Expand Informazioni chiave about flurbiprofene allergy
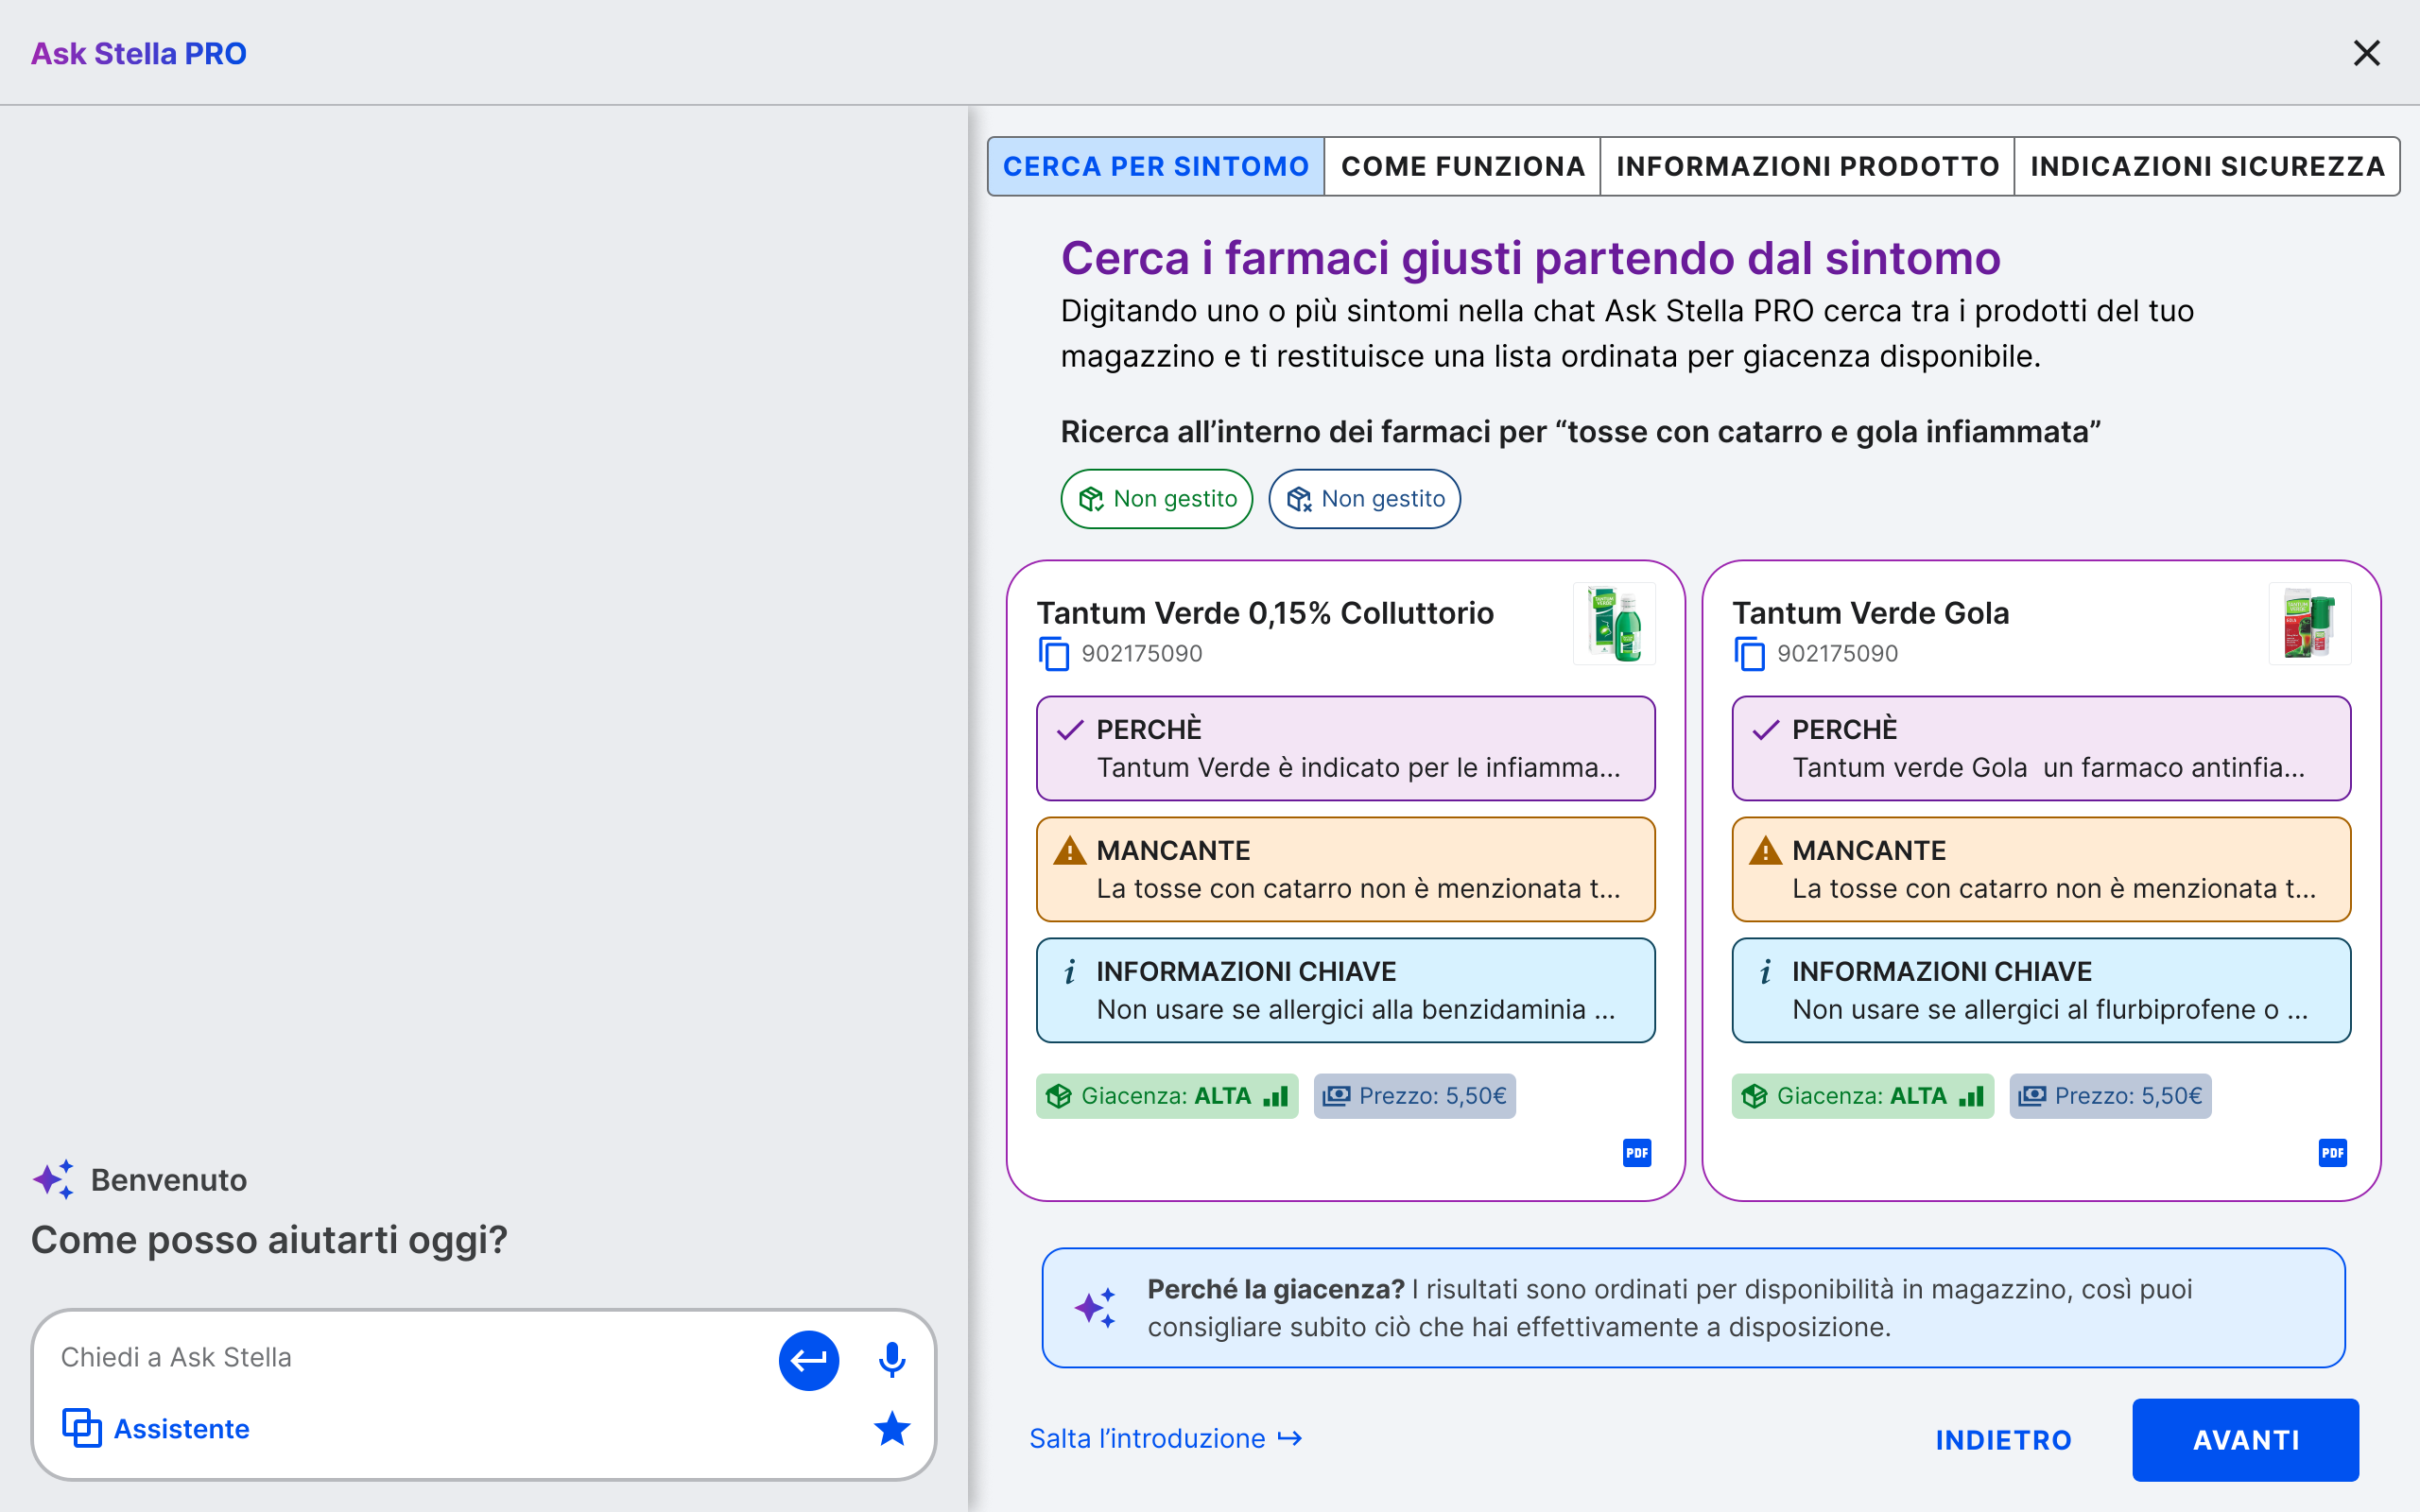2420x1512 pixels. 2041,991
